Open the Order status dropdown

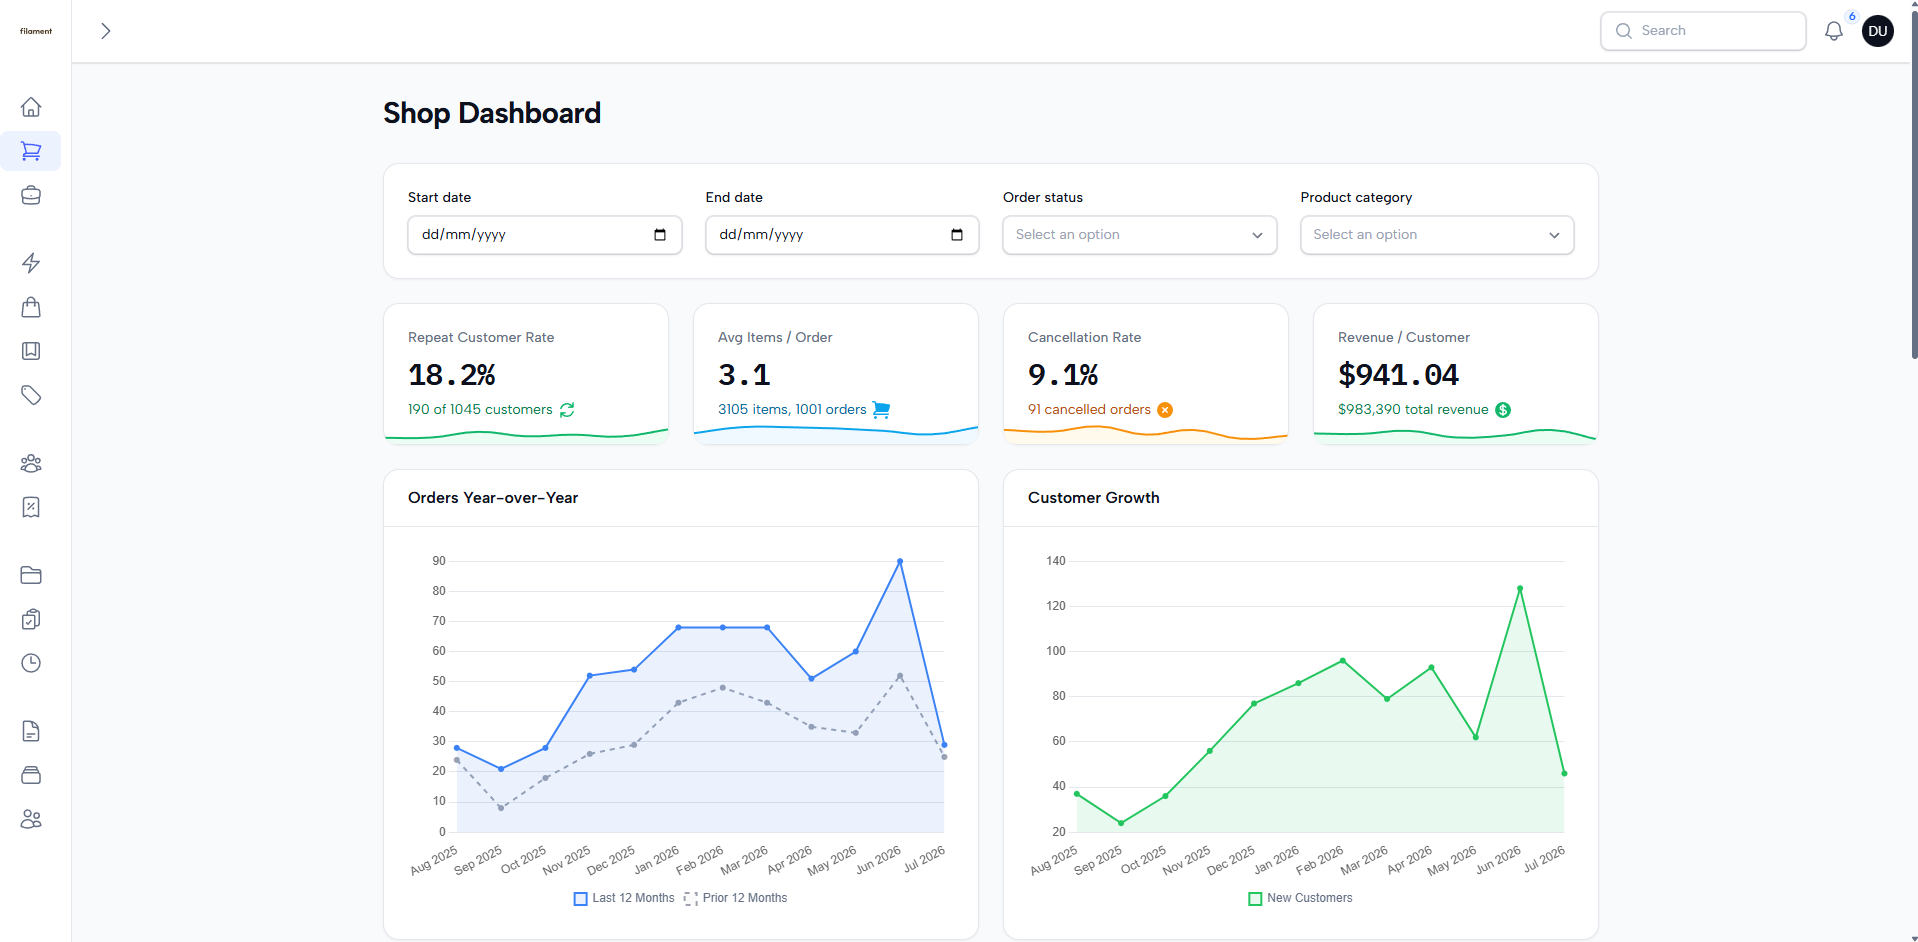coord(1139,235)
